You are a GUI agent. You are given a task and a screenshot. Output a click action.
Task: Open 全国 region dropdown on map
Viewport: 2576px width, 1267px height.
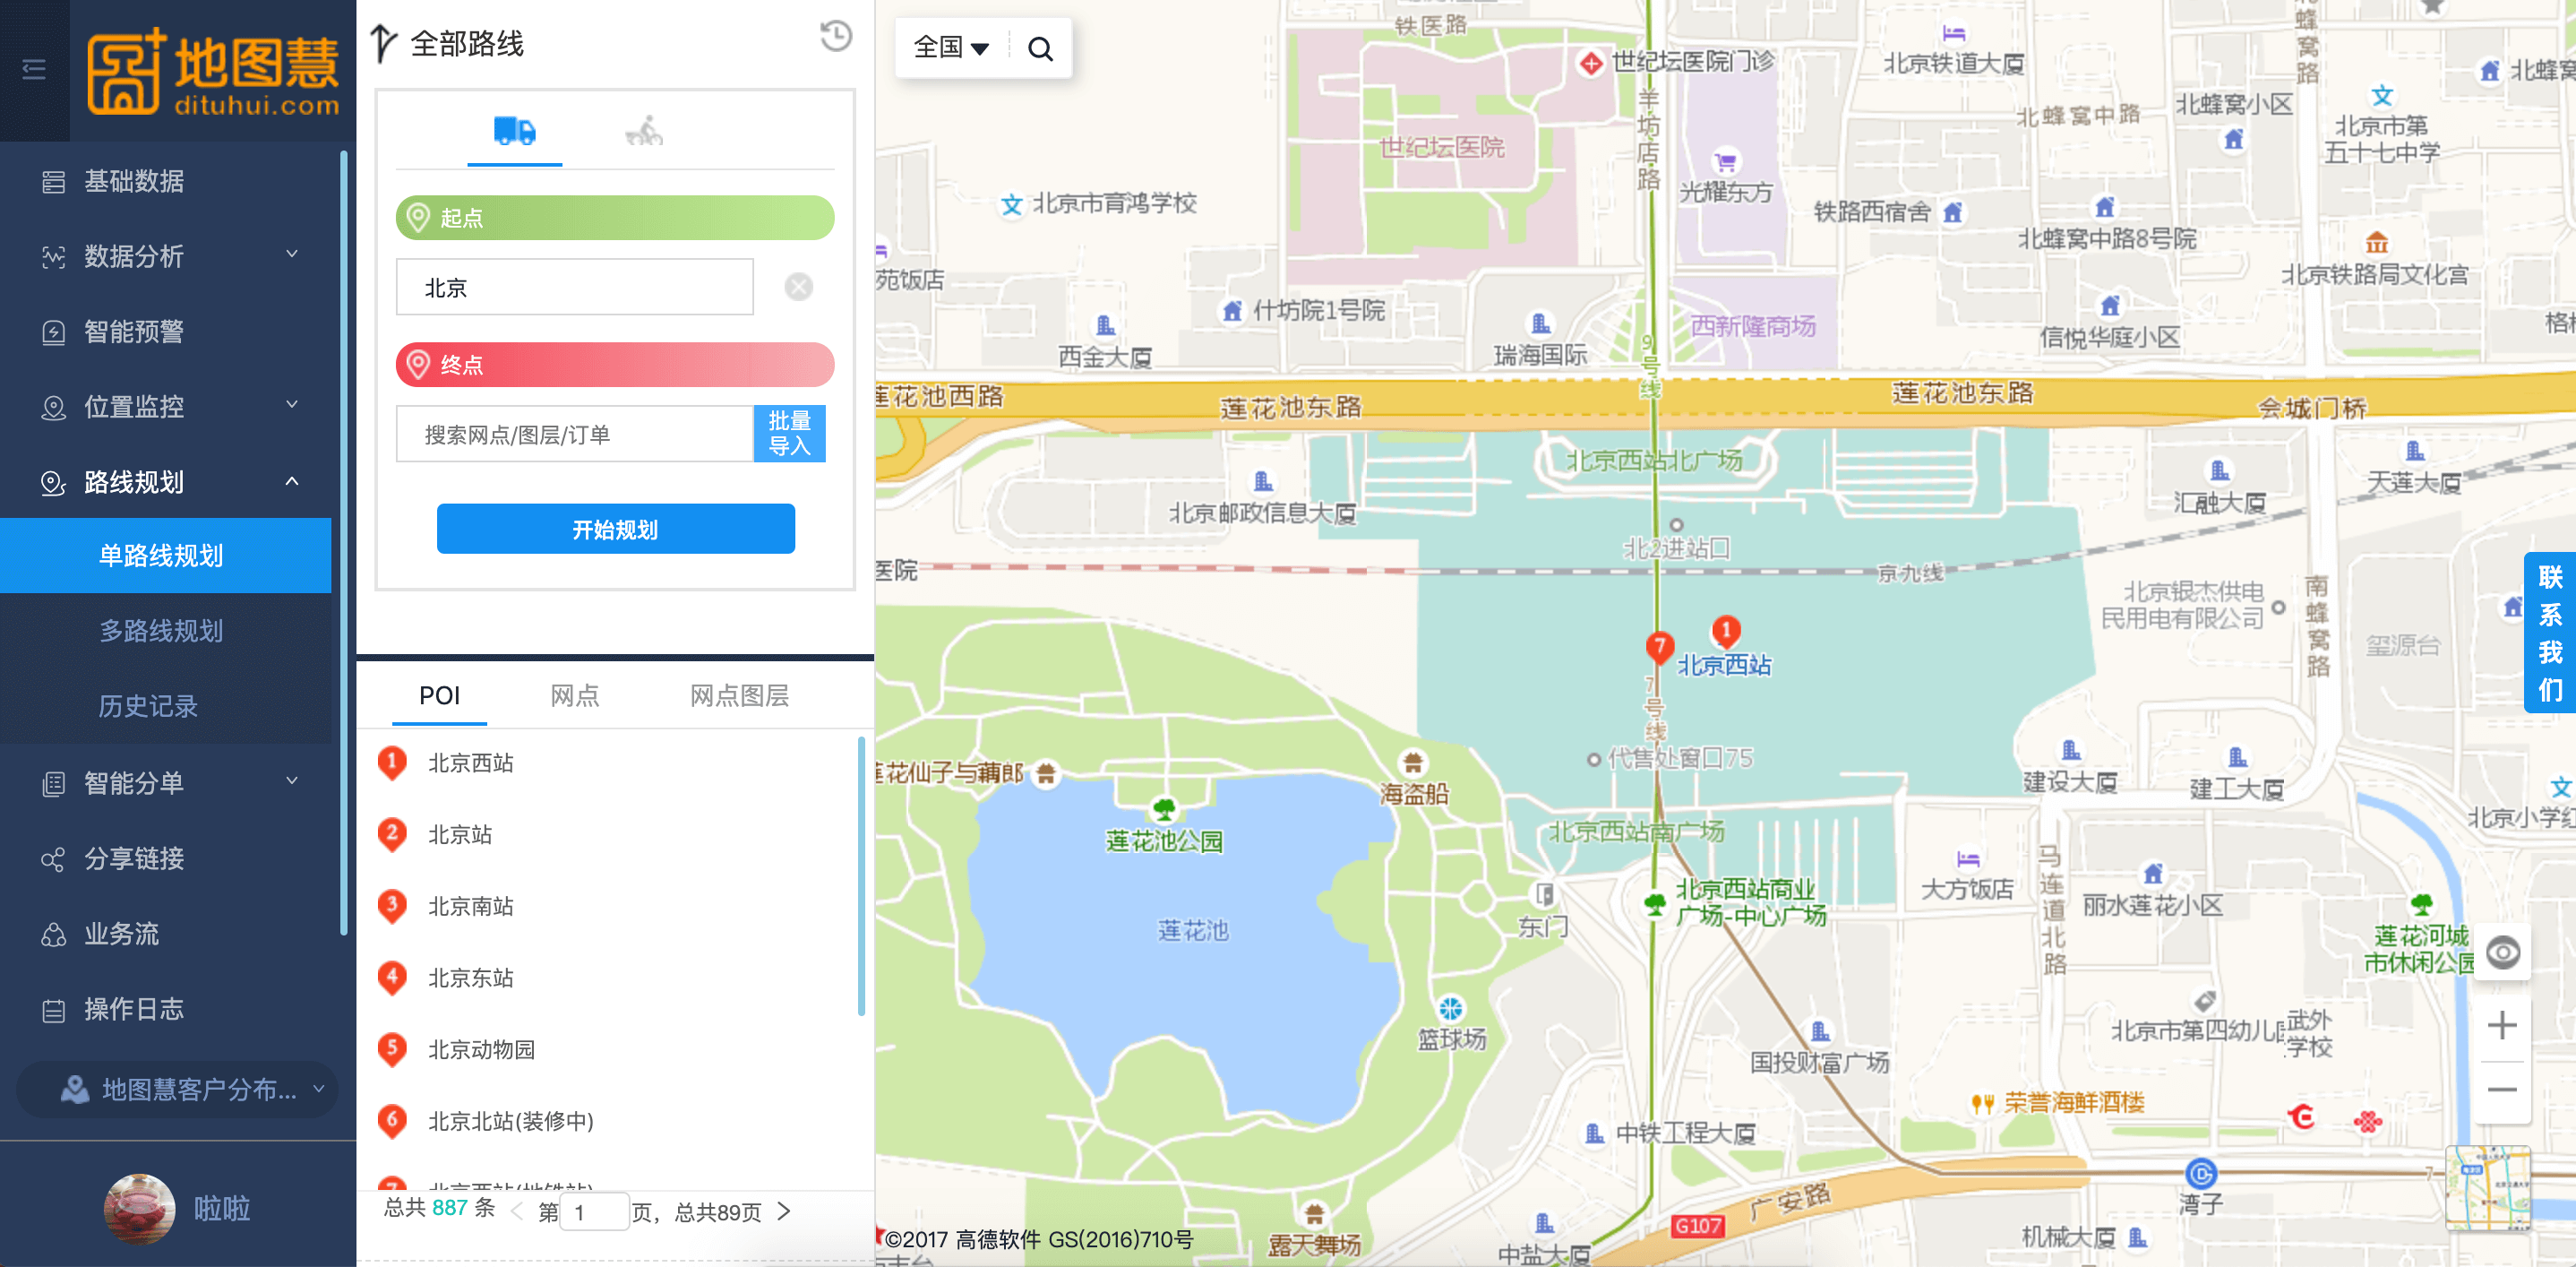950,47
